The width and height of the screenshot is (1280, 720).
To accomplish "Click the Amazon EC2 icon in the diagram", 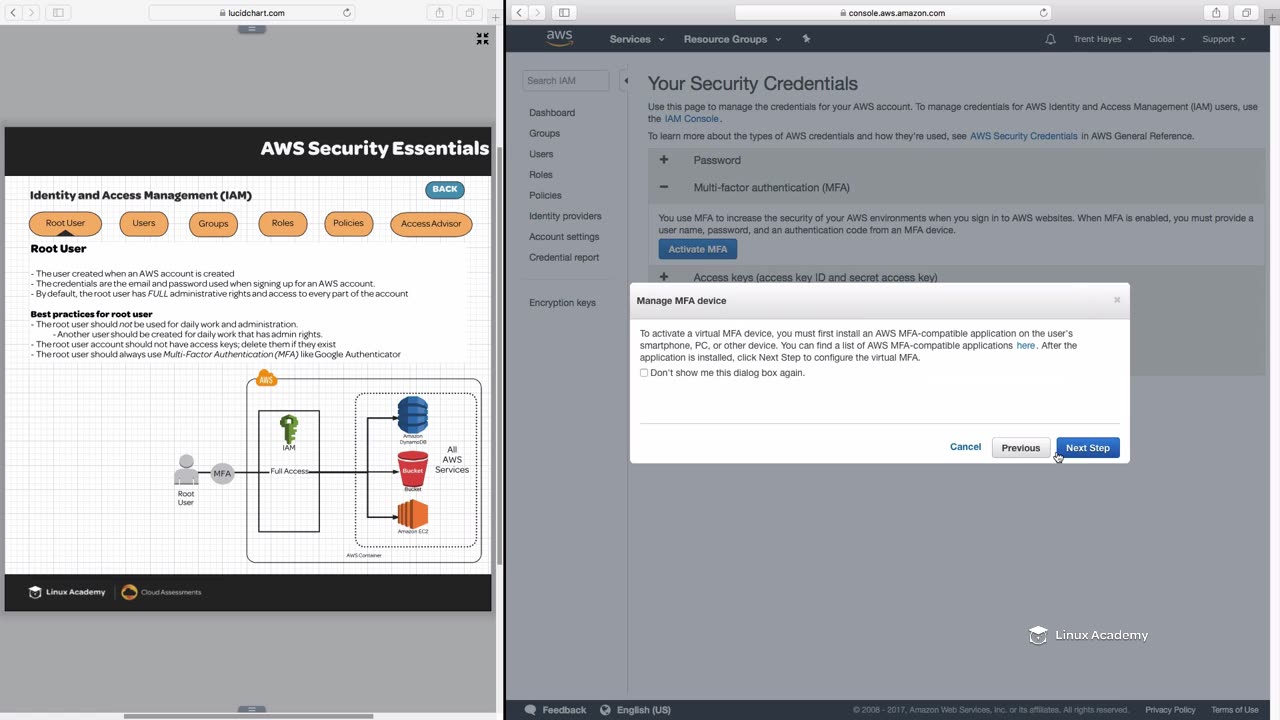I will (x=412, y=514).
